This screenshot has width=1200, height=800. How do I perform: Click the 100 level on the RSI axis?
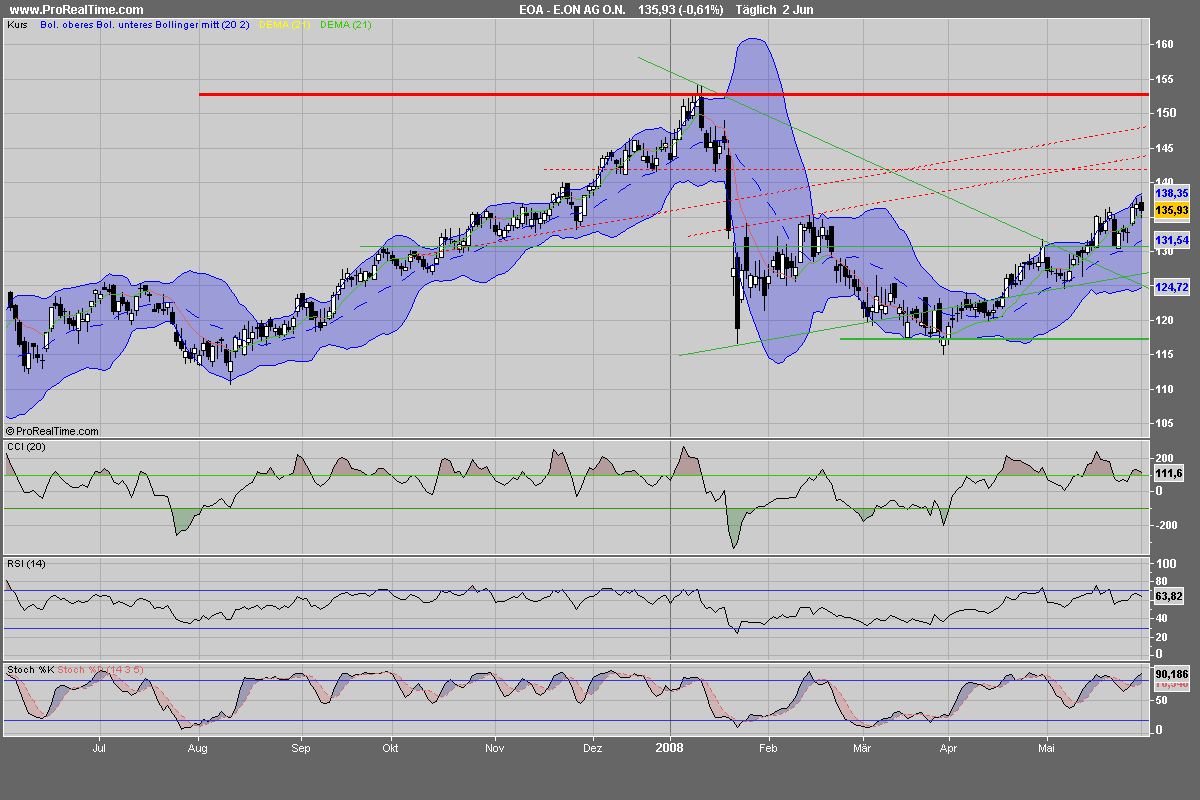tap(1165, 564)
